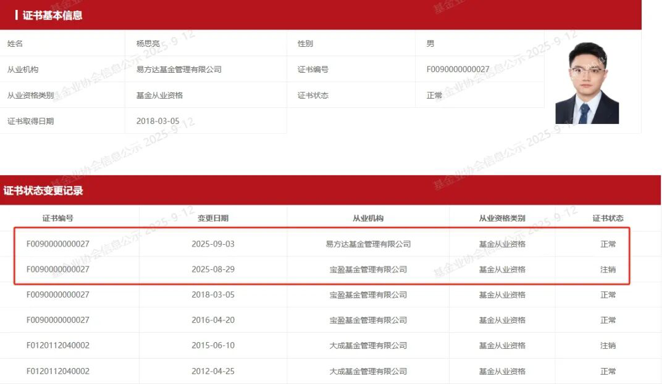Click the 2016-04-20 record date

click(x=213, y=320)
